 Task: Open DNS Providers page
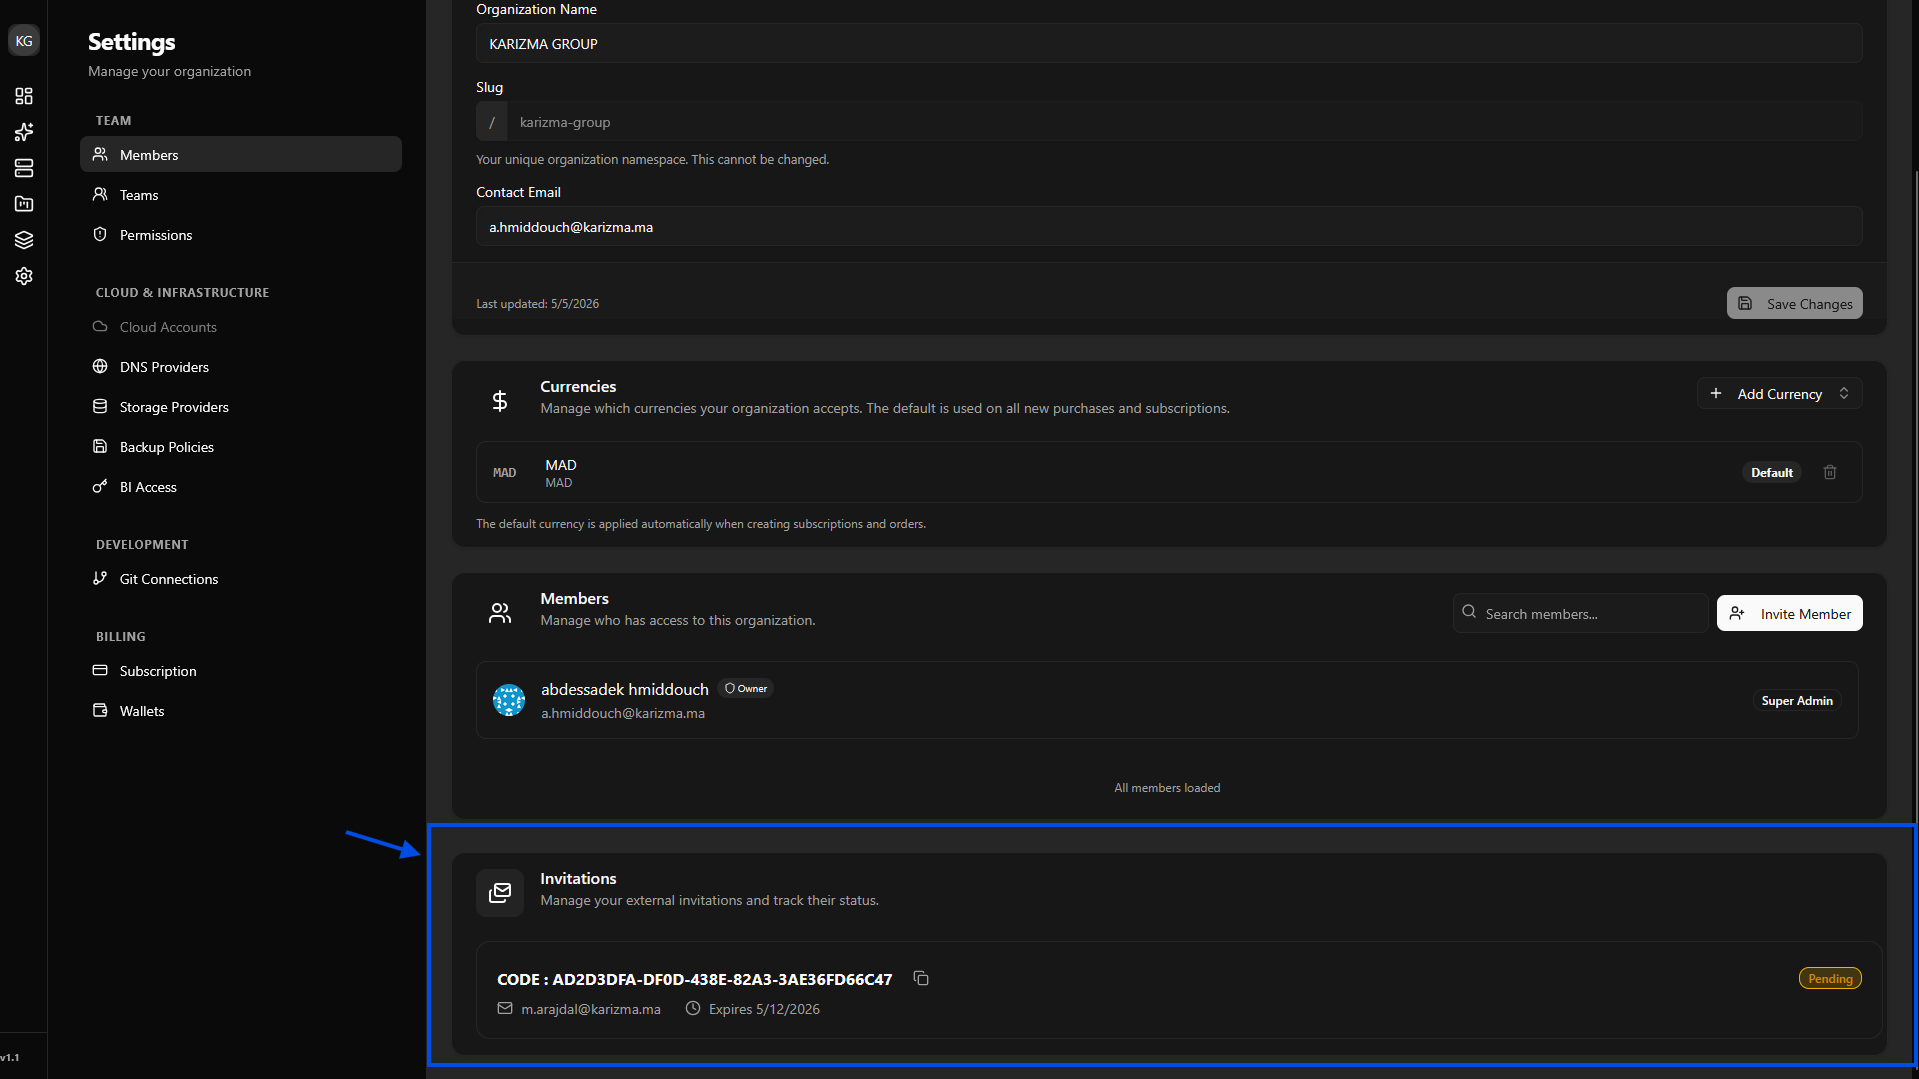pos(241,367)
